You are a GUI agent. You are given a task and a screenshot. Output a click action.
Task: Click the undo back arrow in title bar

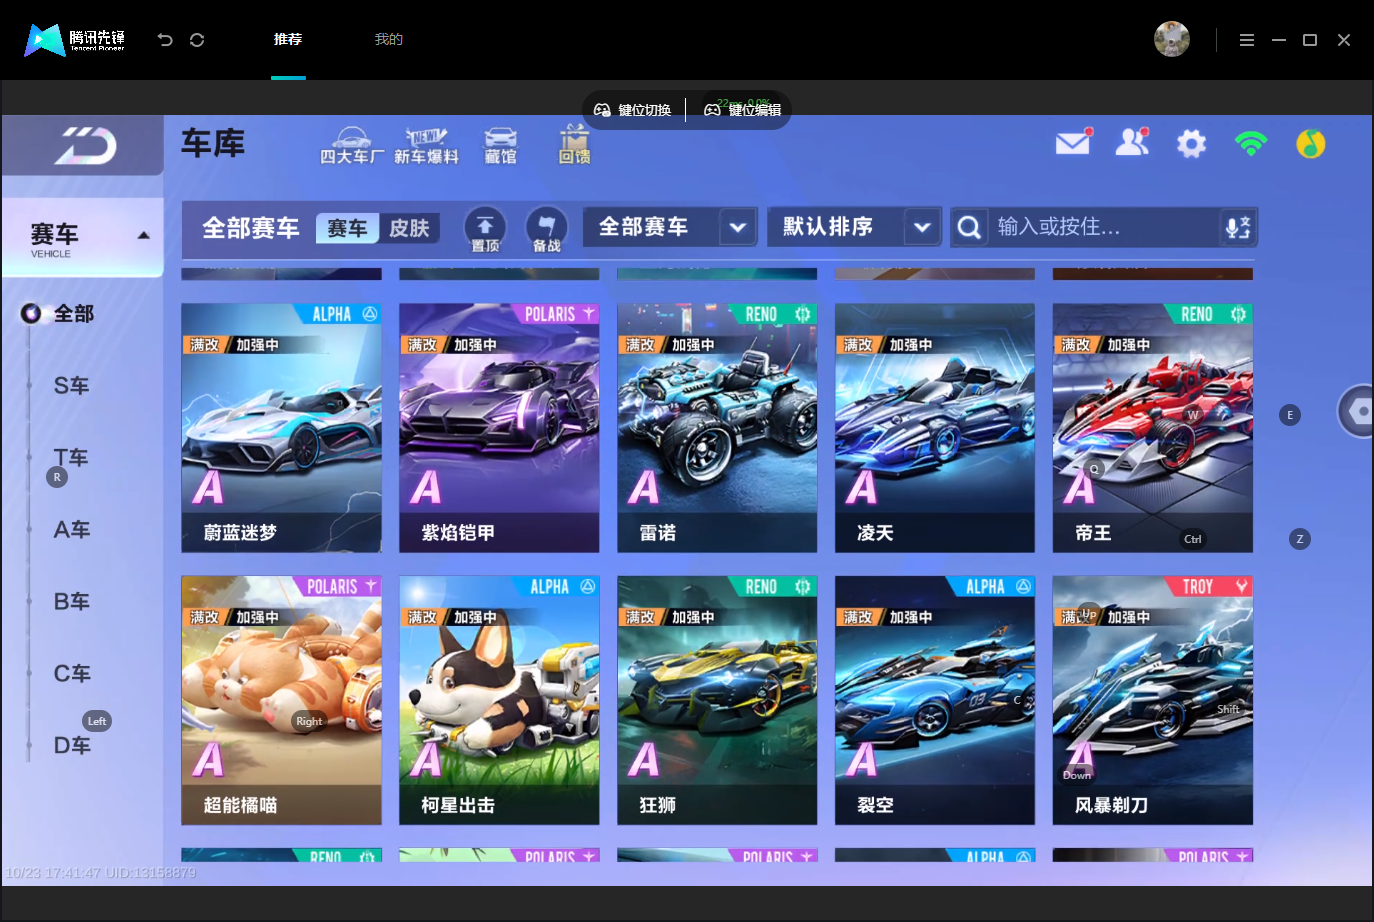coord(165,40)
